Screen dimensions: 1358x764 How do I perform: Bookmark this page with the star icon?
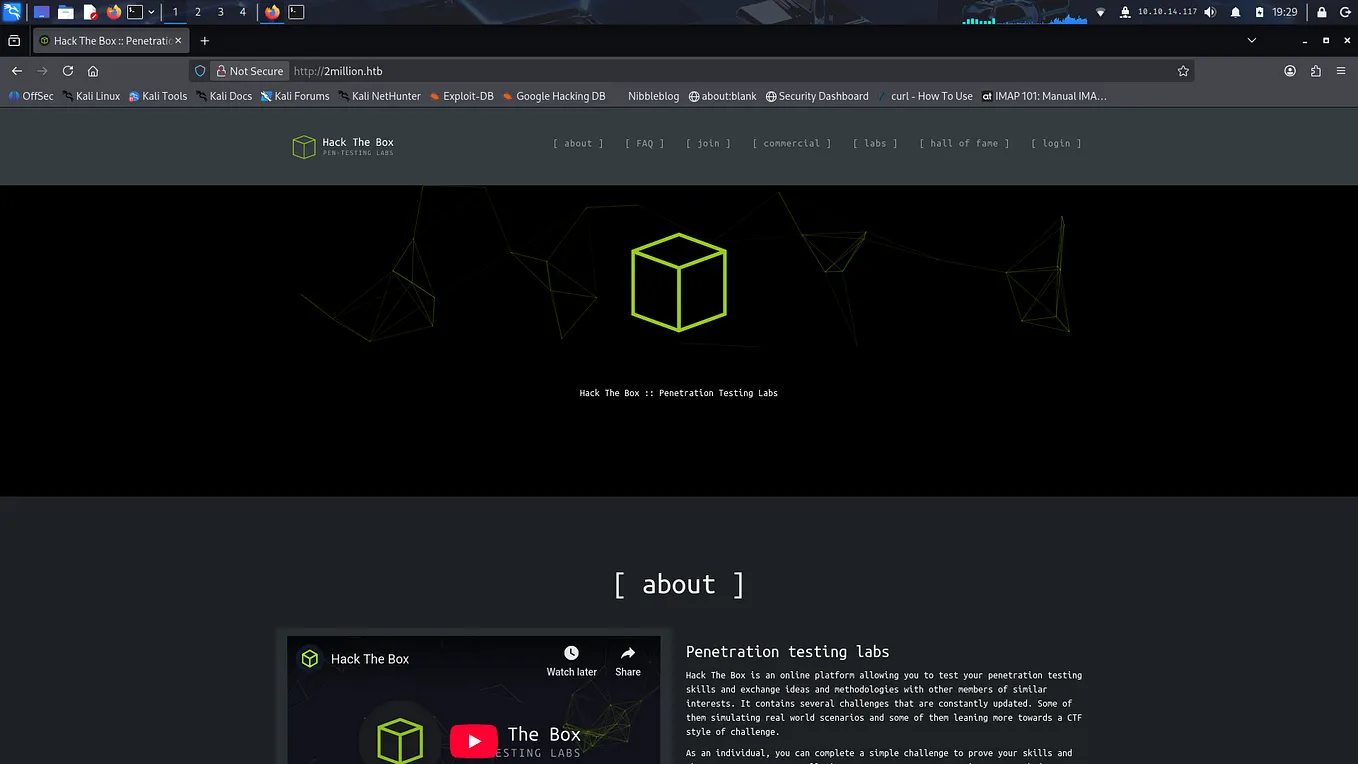click(x=1183, y=71)
